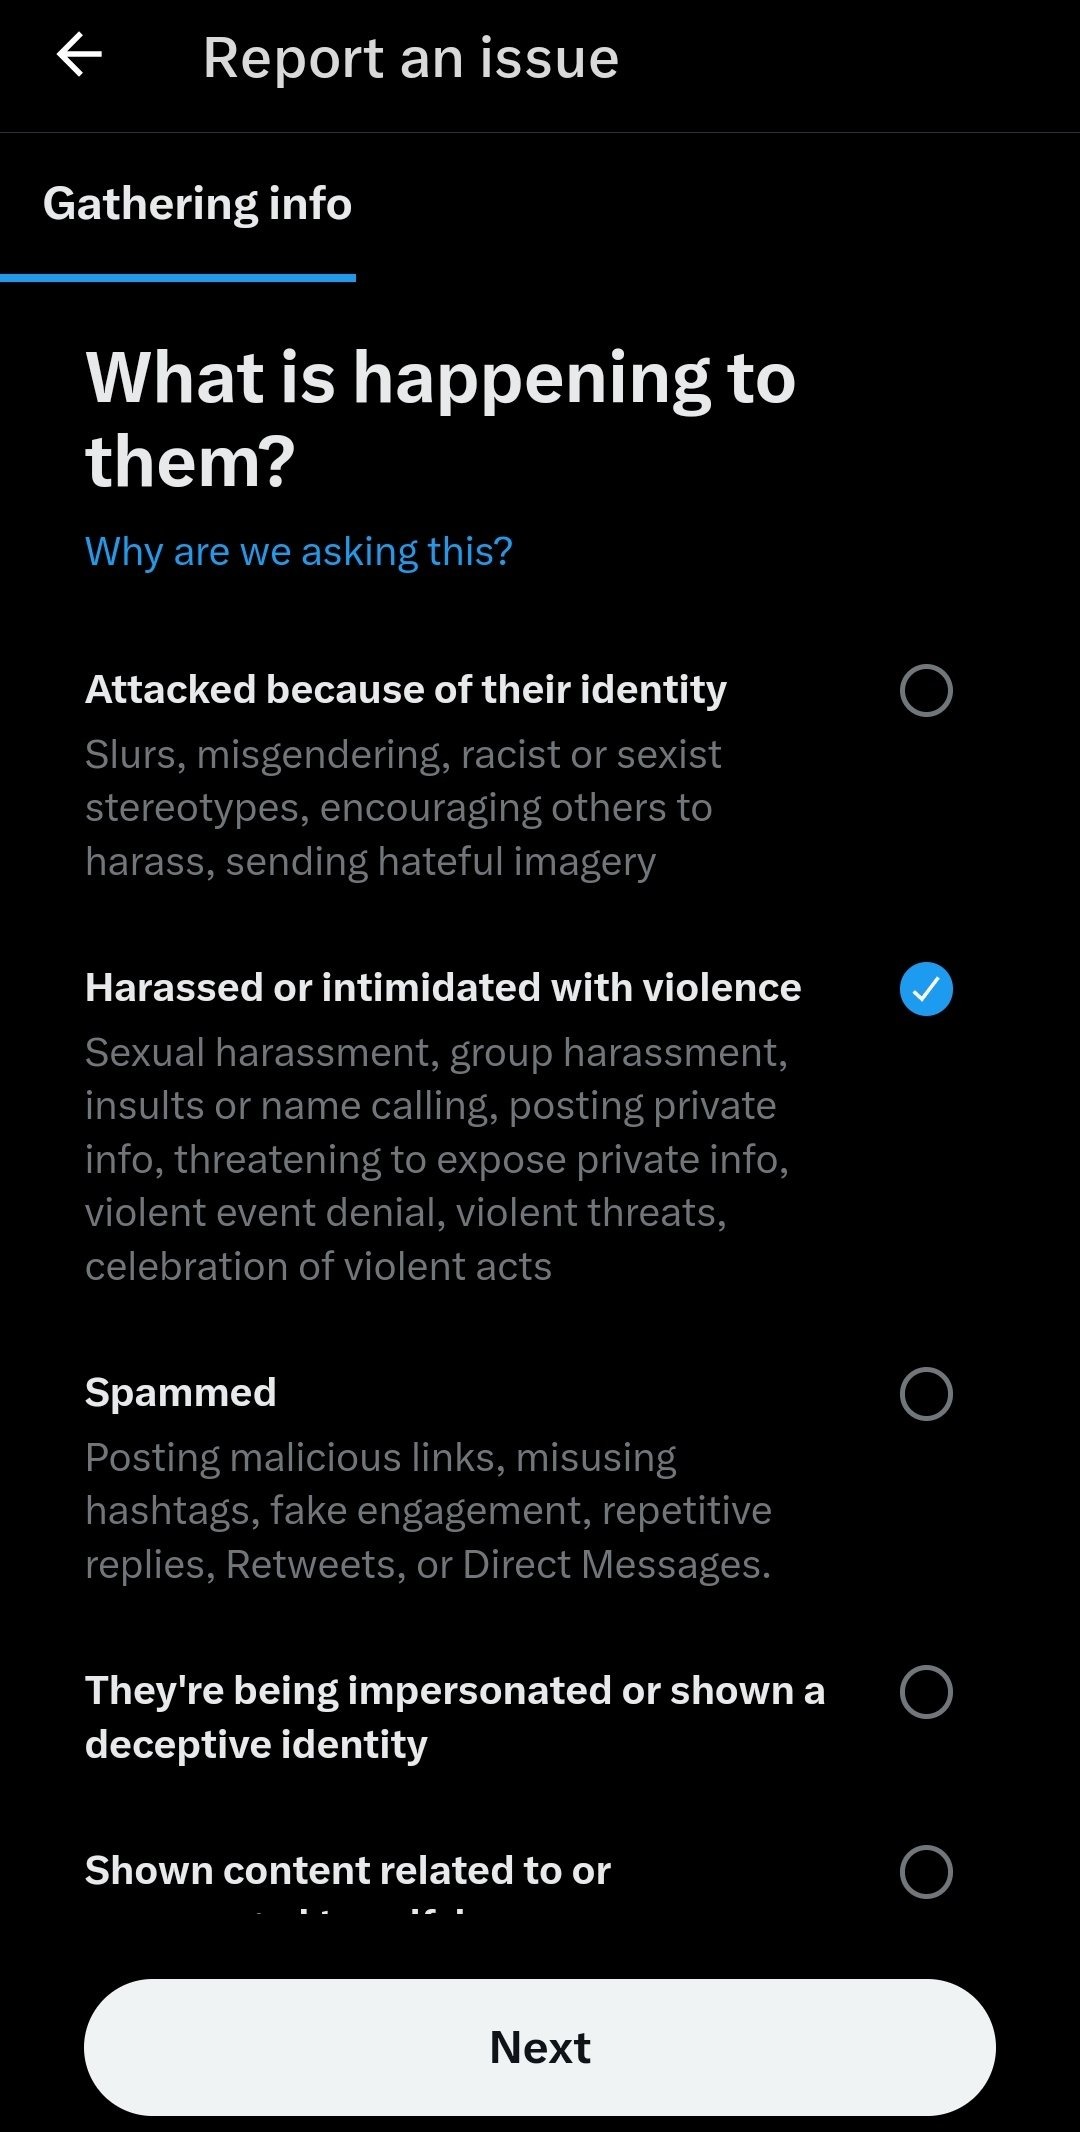Tap 'Harassed or intimidated with violence' label
Image resolution: width=1080 pixels, height=2132 pixels.
coord(443,988)
